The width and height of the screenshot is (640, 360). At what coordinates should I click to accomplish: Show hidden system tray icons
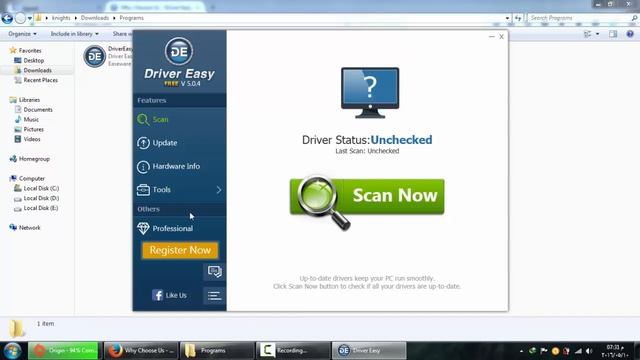point(521,351)
